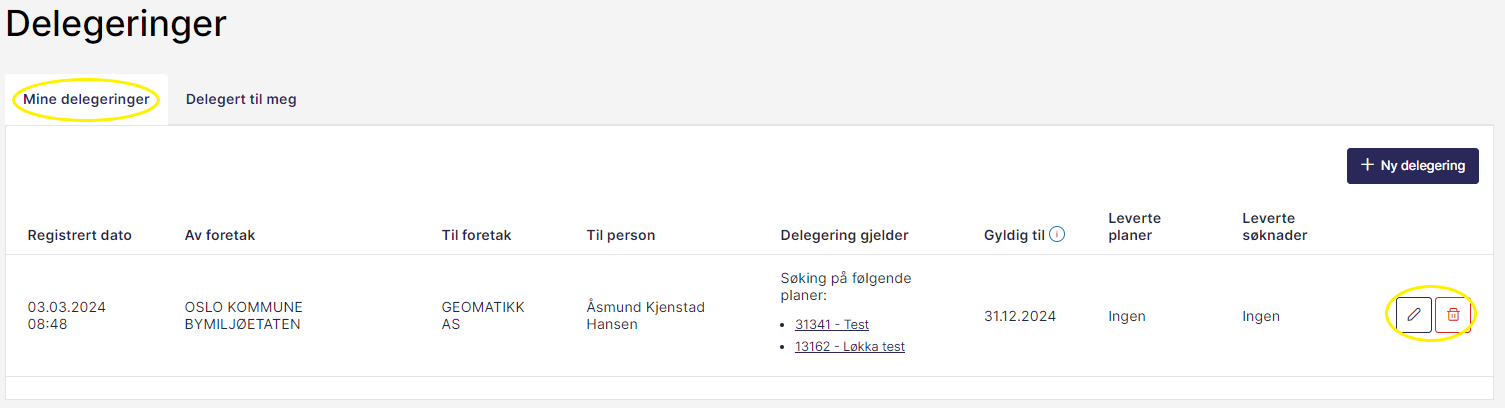Open the 31341 - Test plan link
Viewport: 1505px width, 408px height.
pyautogui.click(x=832, y=324)
